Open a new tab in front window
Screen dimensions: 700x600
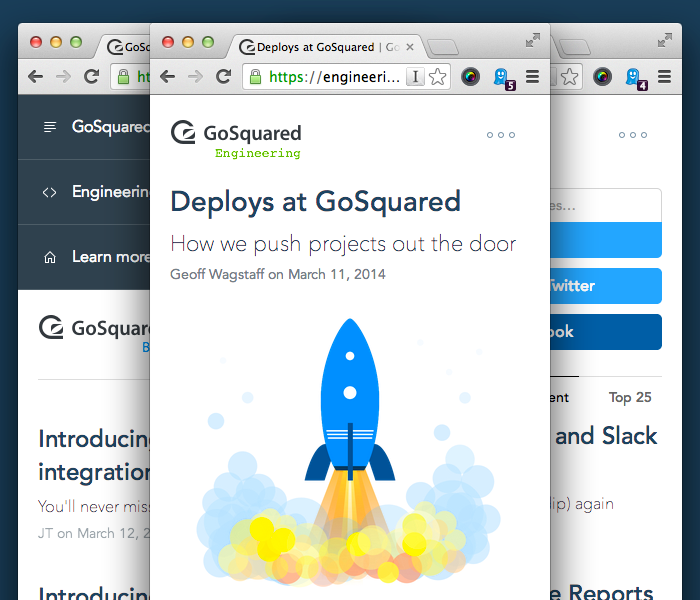coord(442,47)
